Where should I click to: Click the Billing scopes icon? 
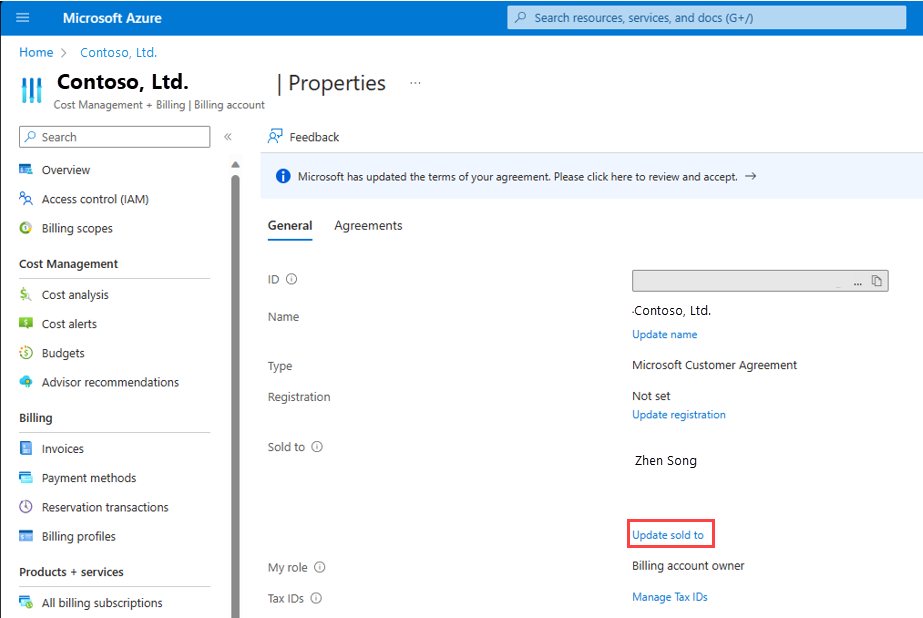[x=26, y=228]
